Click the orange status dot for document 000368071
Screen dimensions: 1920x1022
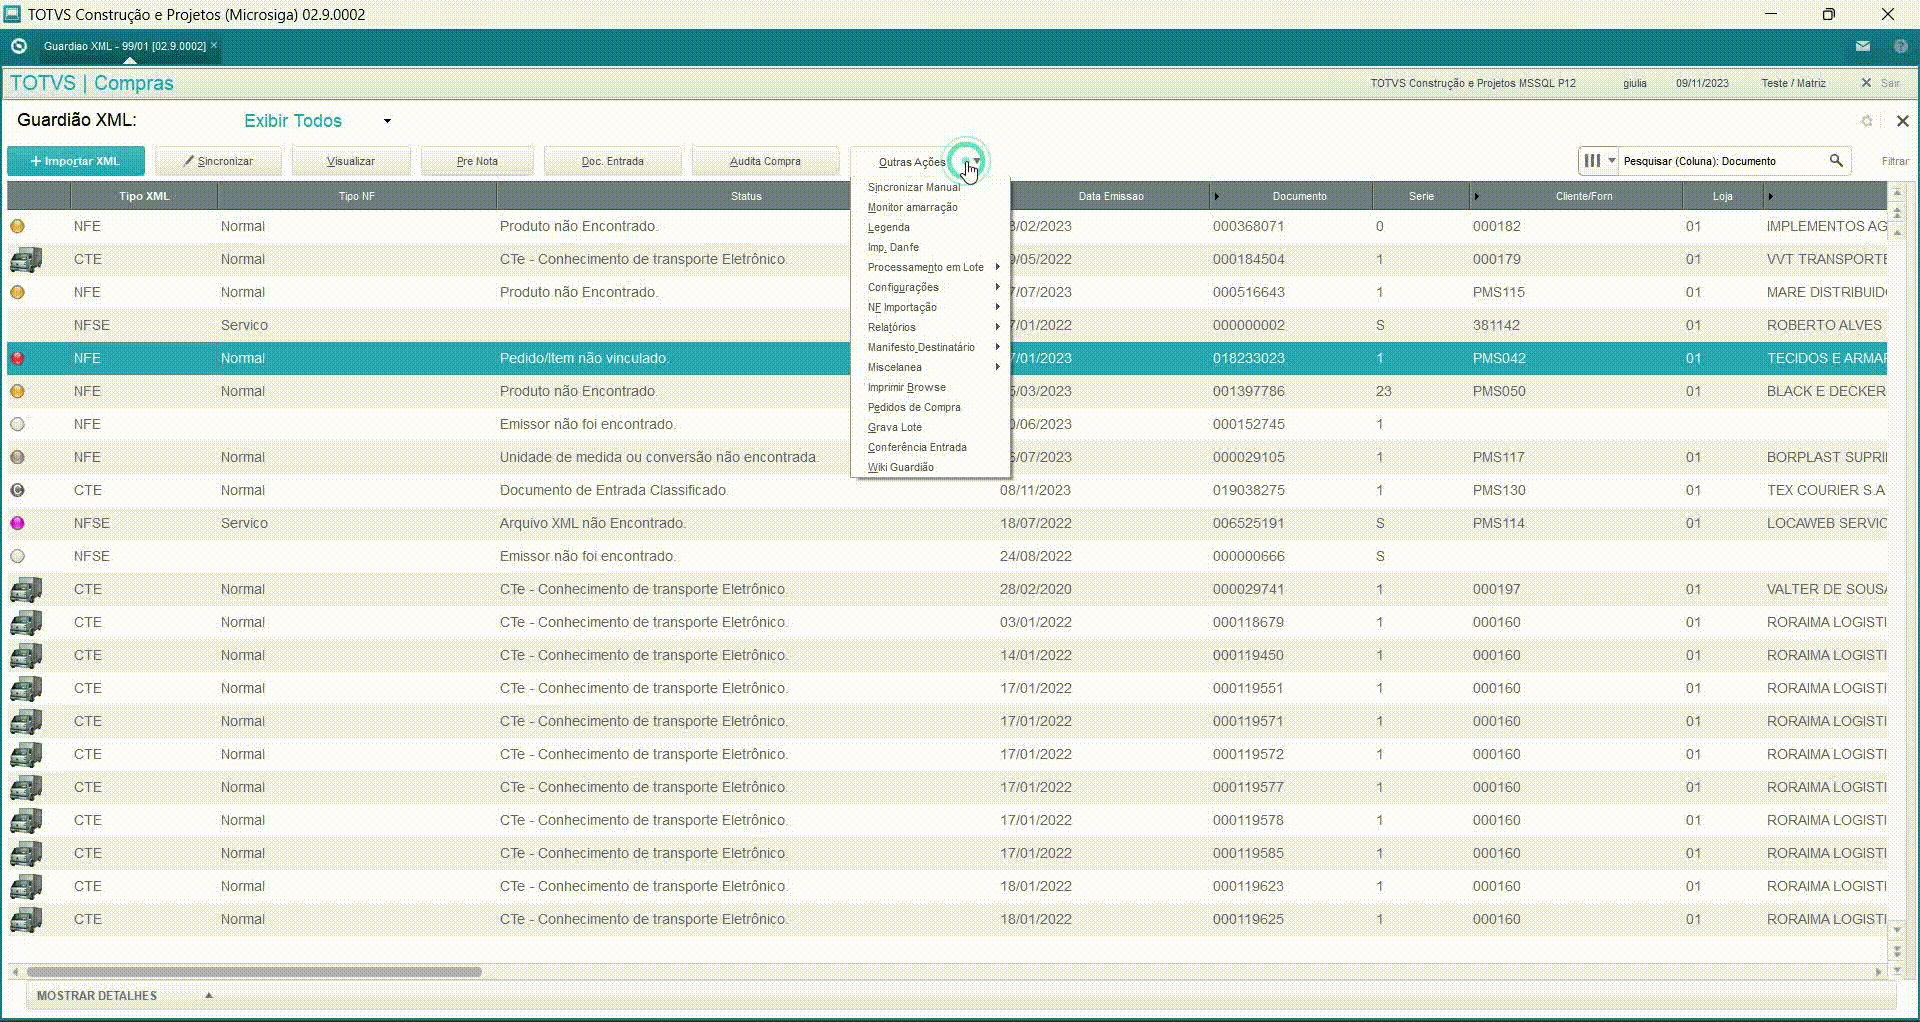[x=17, y=226]
